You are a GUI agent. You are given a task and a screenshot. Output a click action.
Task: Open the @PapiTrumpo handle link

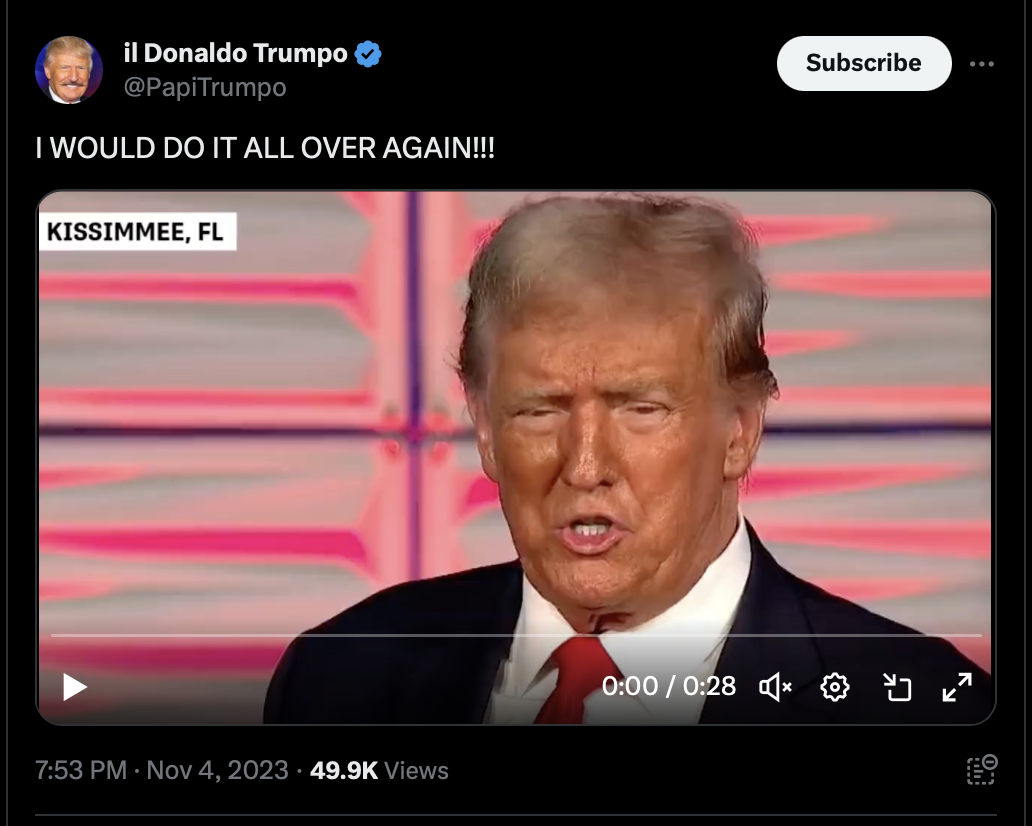pos(205,88)
